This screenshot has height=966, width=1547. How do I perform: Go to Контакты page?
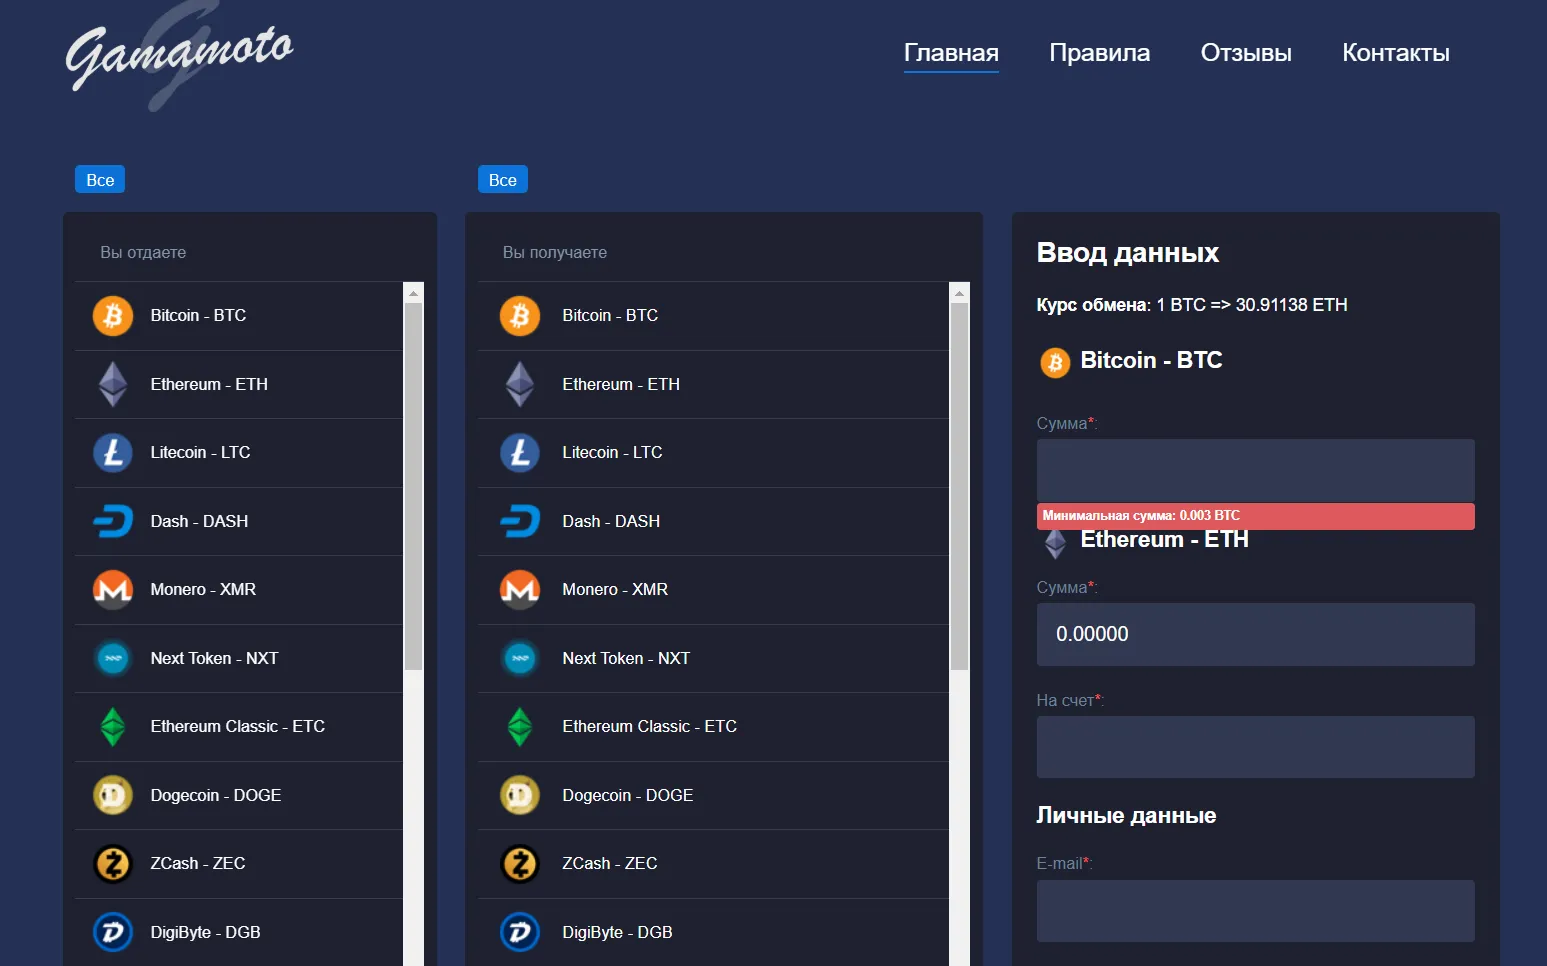pos(1396,53)
